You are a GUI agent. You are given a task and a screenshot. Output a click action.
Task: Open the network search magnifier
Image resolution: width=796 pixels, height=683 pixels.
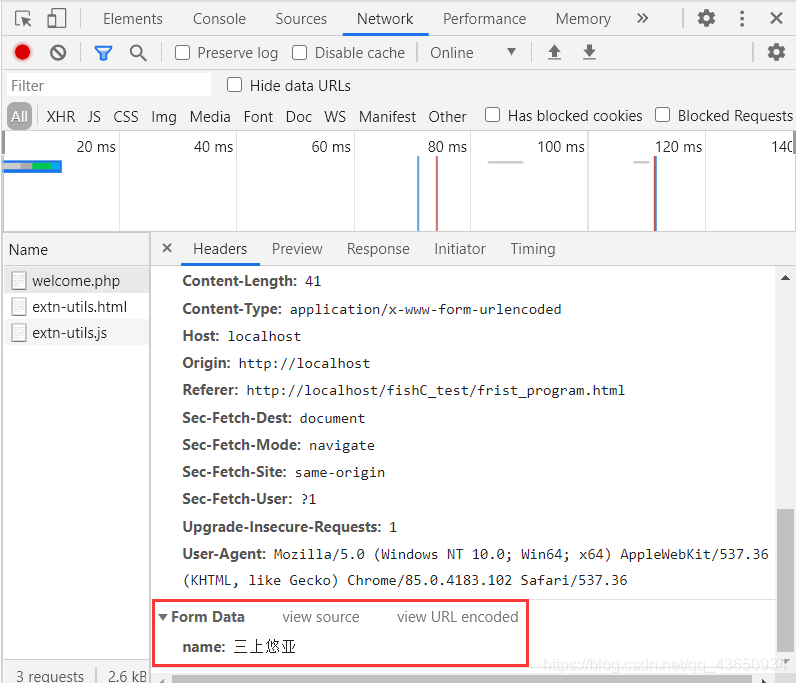pos(138,52)
